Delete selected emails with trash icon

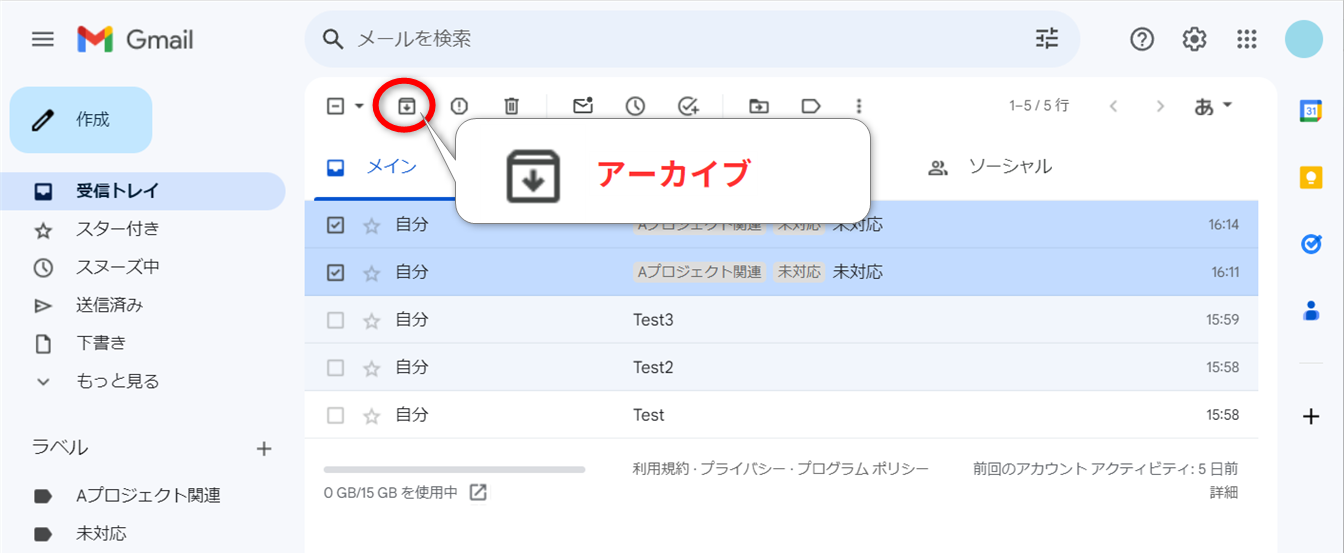click(511, 106)
